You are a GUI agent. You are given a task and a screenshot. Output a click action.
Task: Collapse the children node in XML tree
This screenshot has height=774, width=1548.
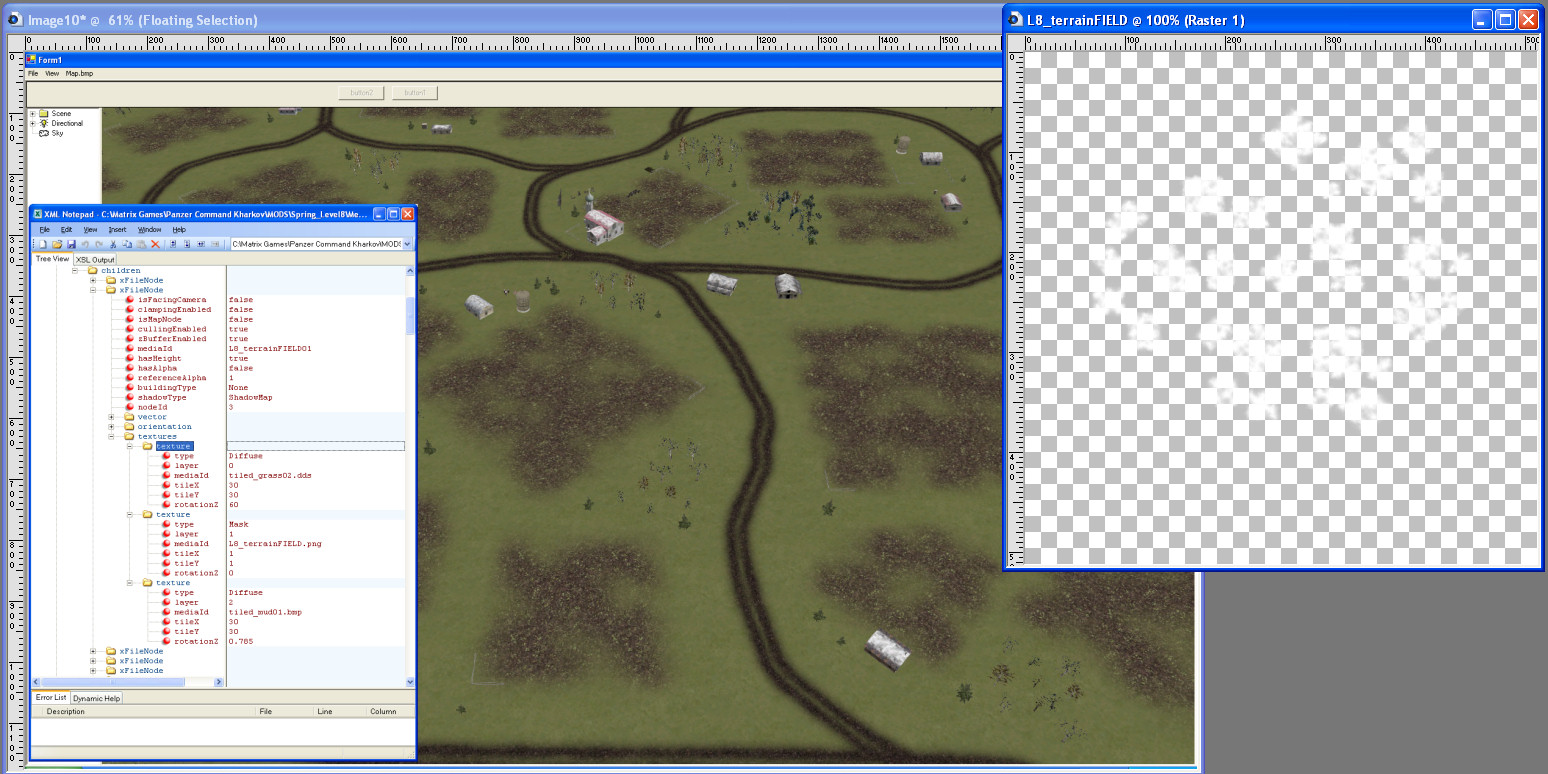tap(76, 271)
